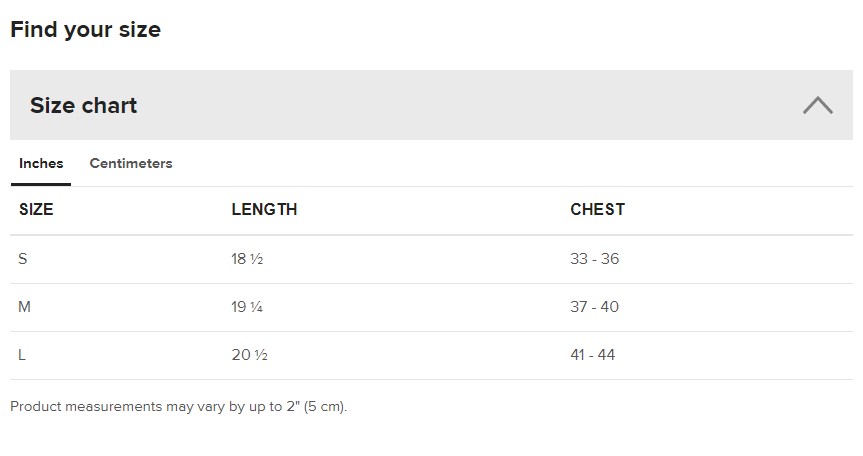863x456 pixels.
Task: Click the underline beneath the Inches tab
Action: pos(41,184)
